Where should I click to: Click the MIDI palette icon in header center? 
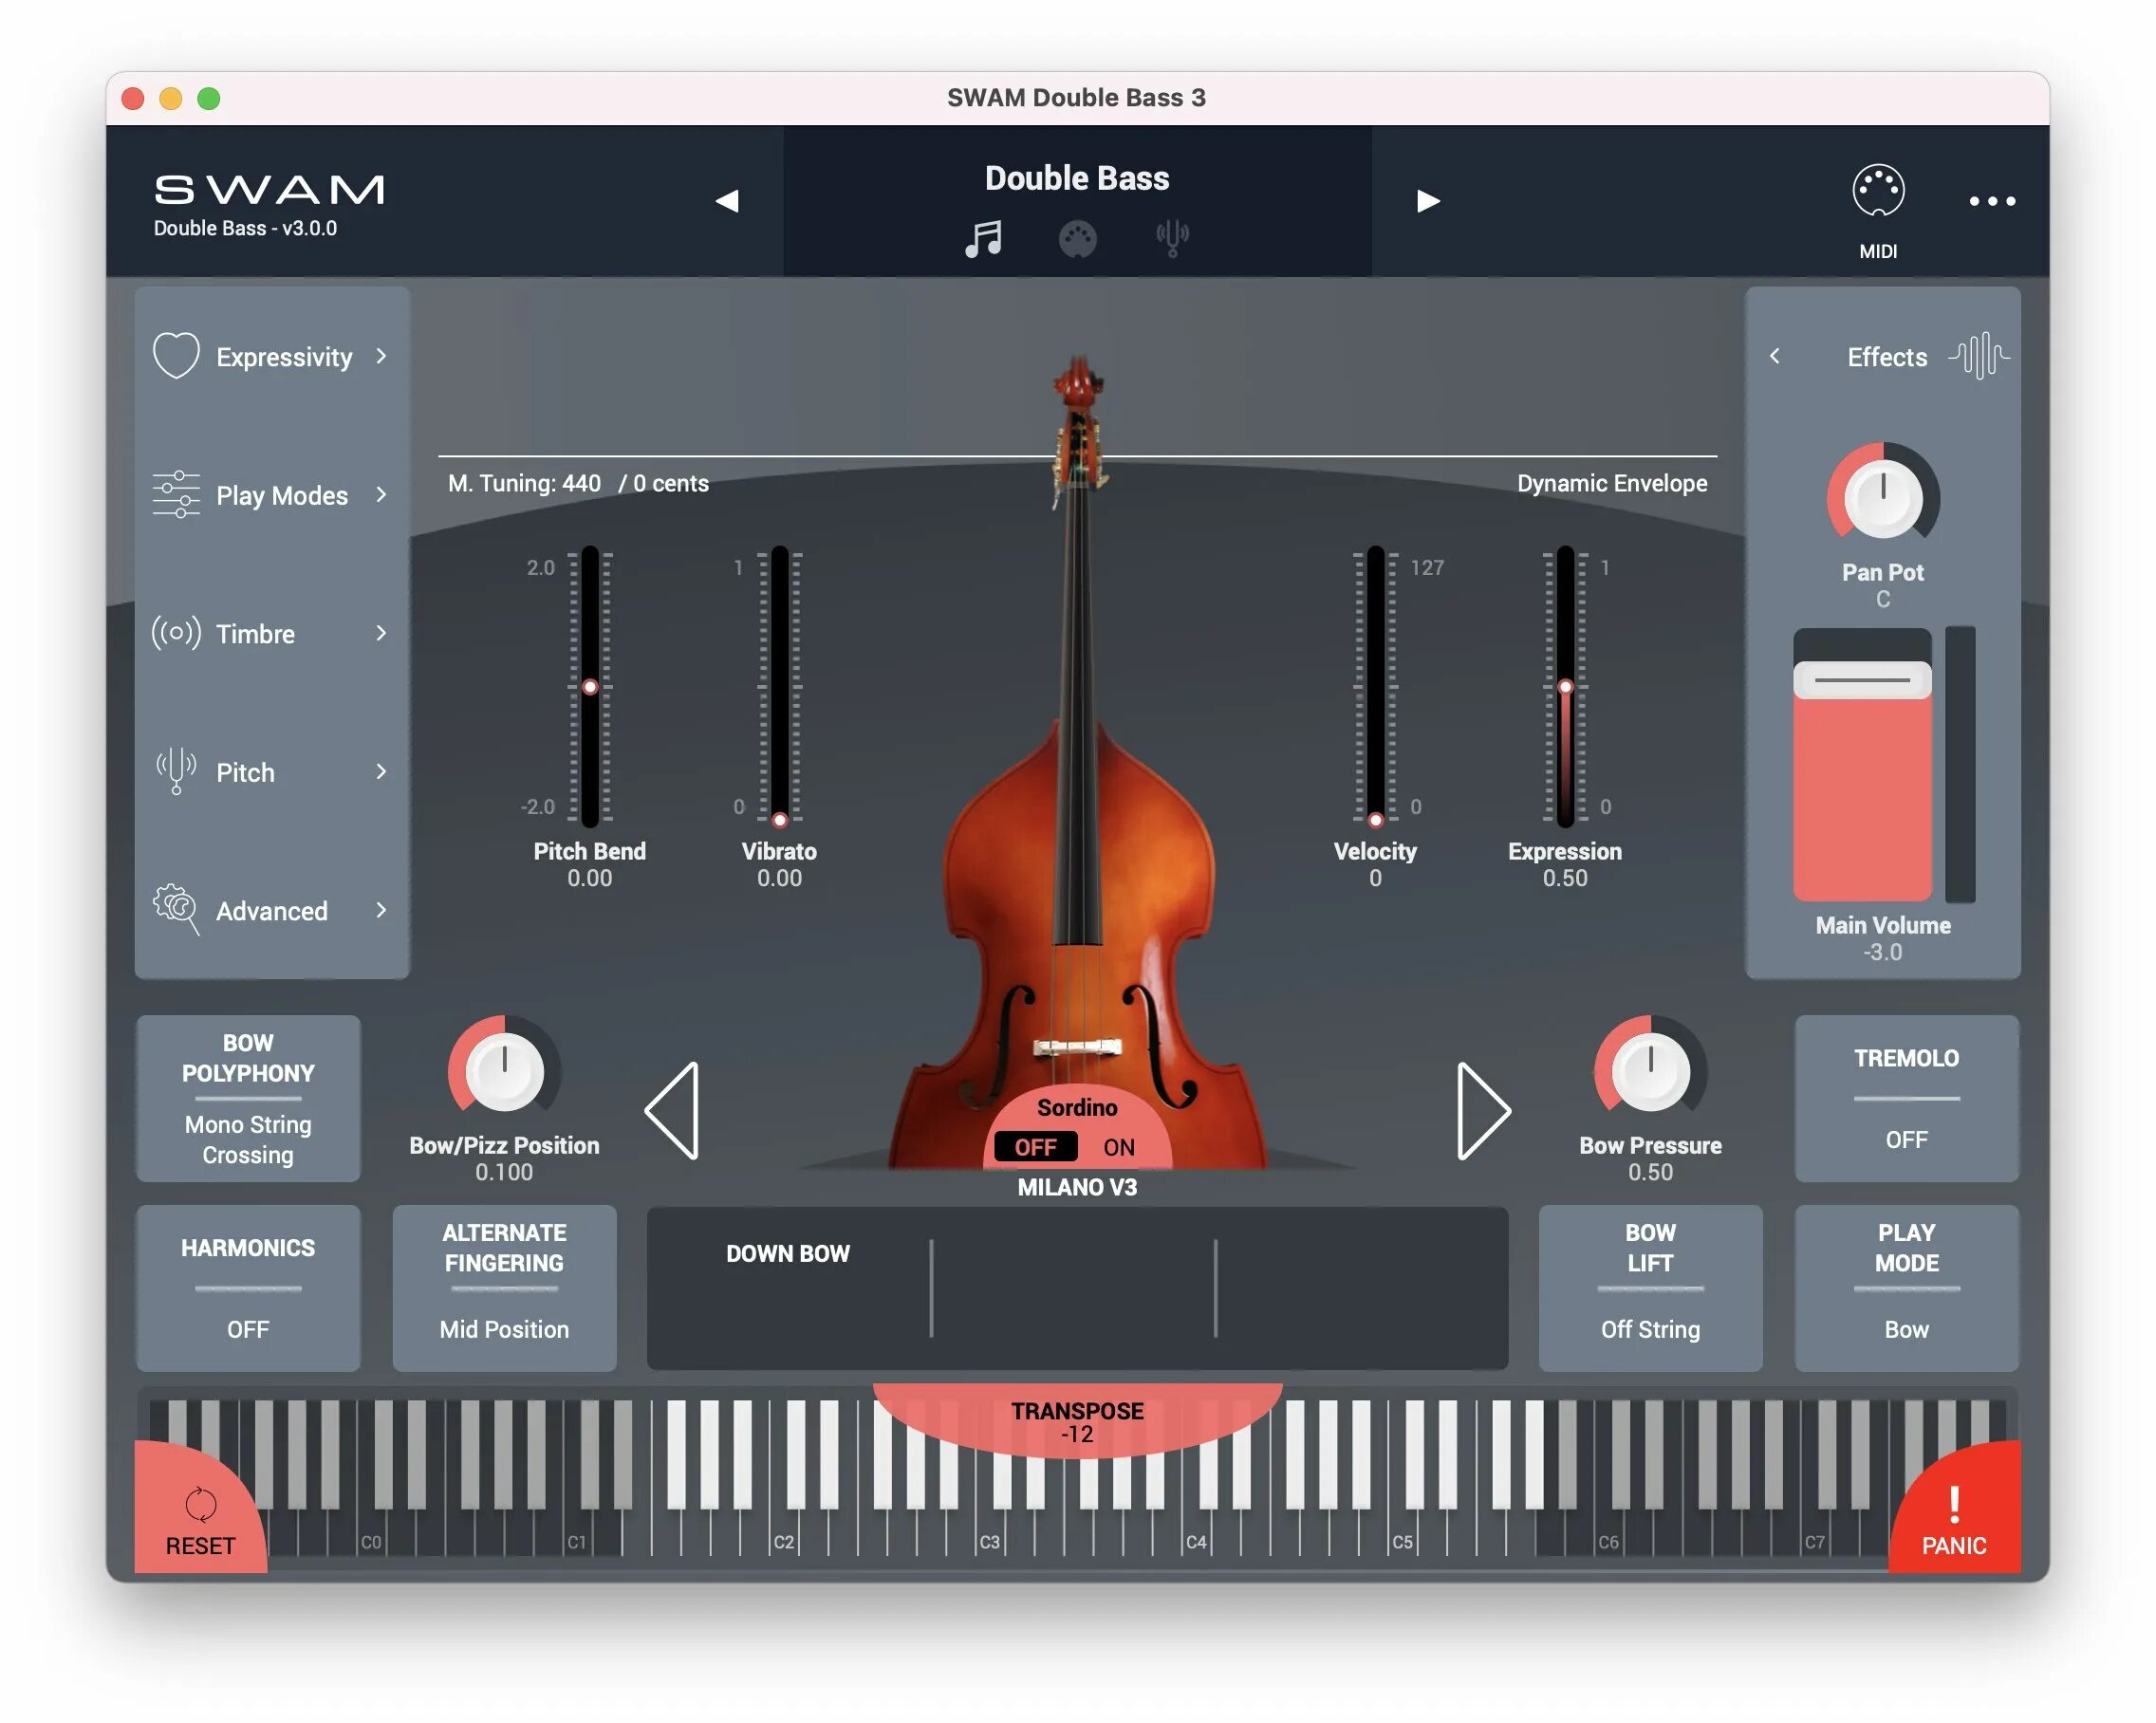[1077, 239]
